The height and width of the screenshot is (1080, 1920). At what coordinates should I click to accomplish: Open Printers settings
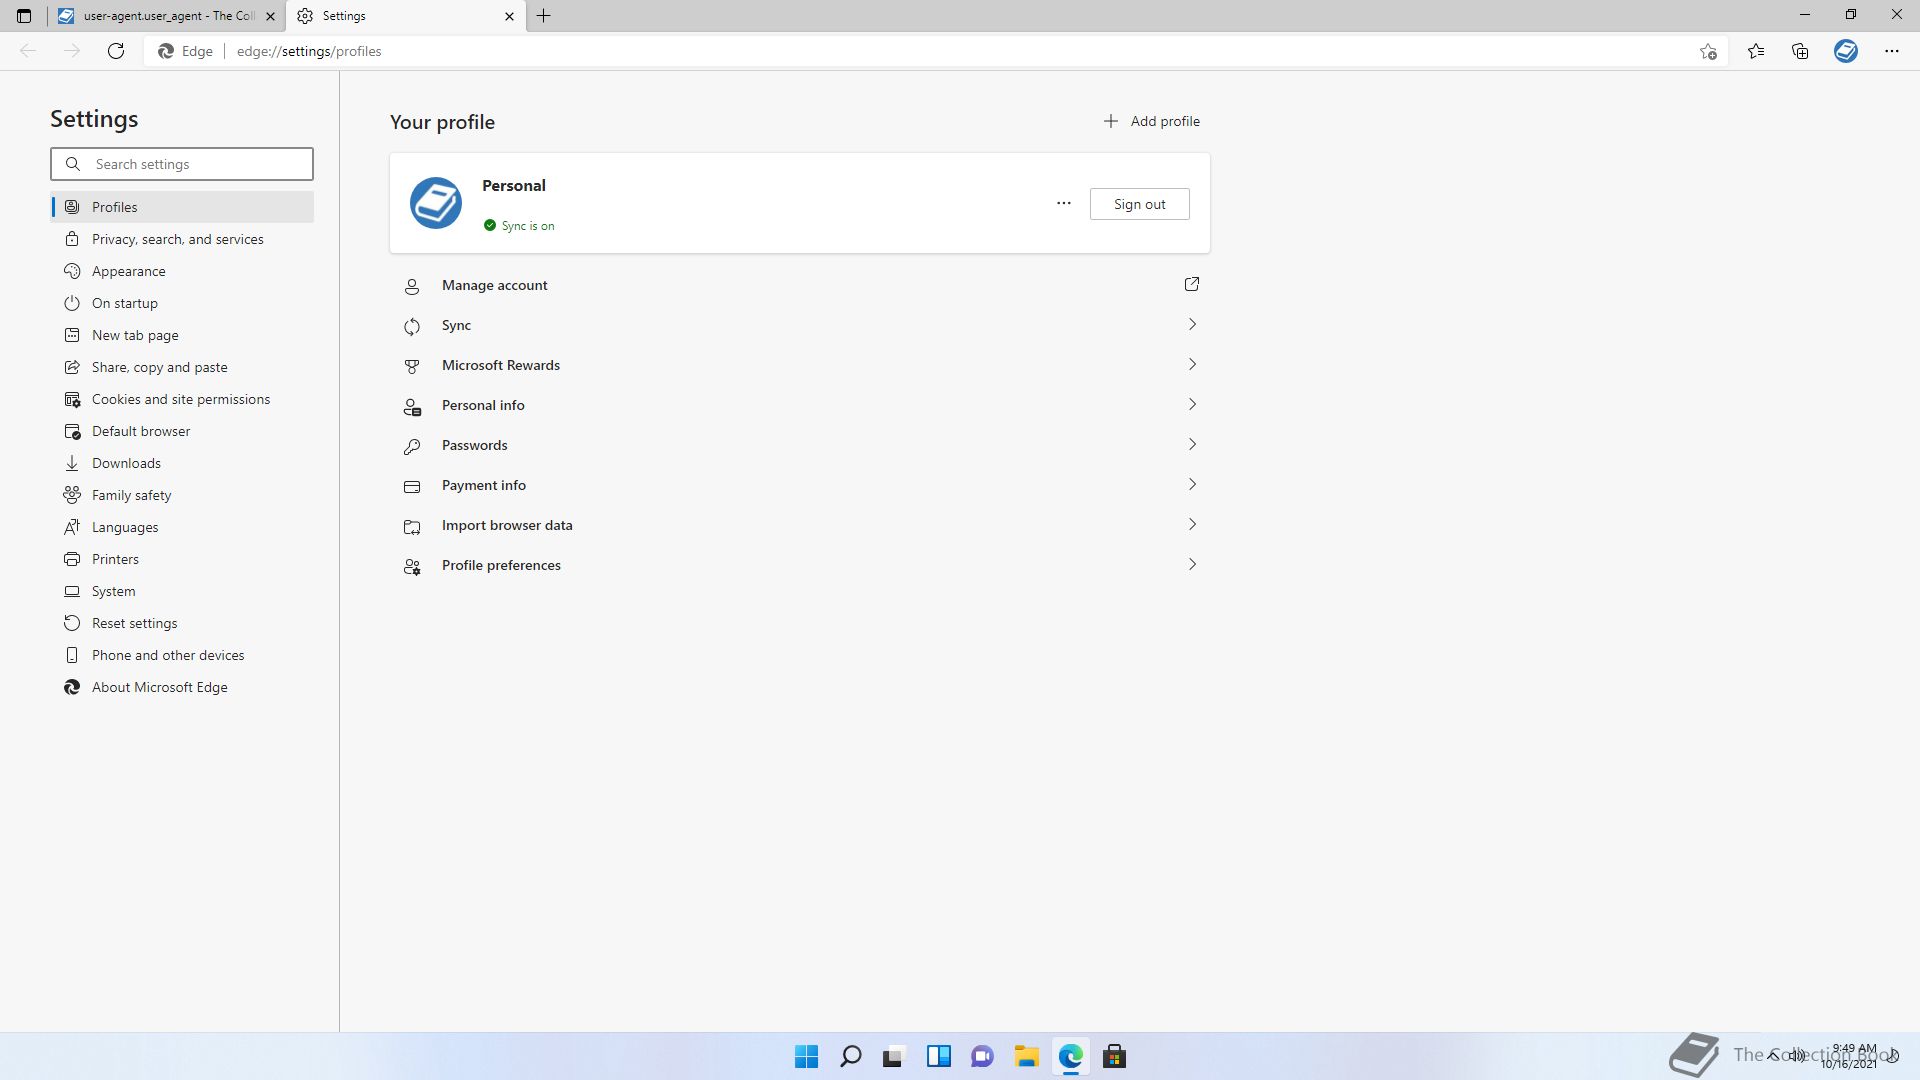[x=182, y=559]
